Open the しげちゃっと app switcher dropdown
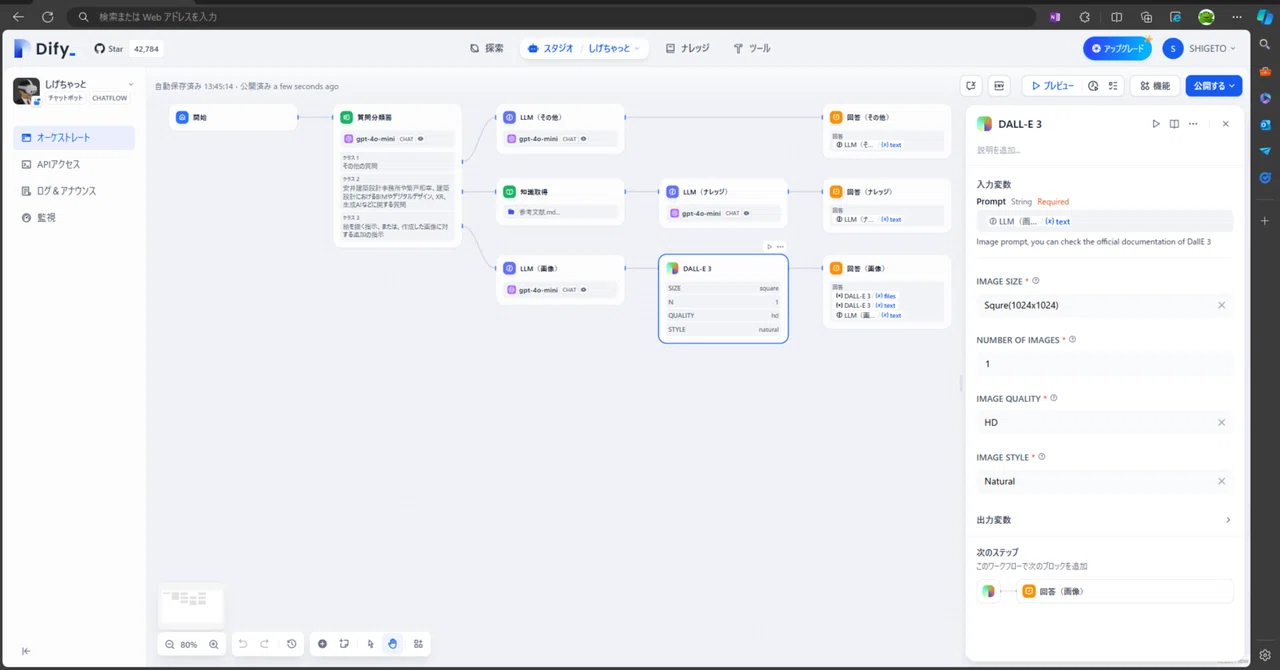The image size is (1280, 670). [616, 48]
